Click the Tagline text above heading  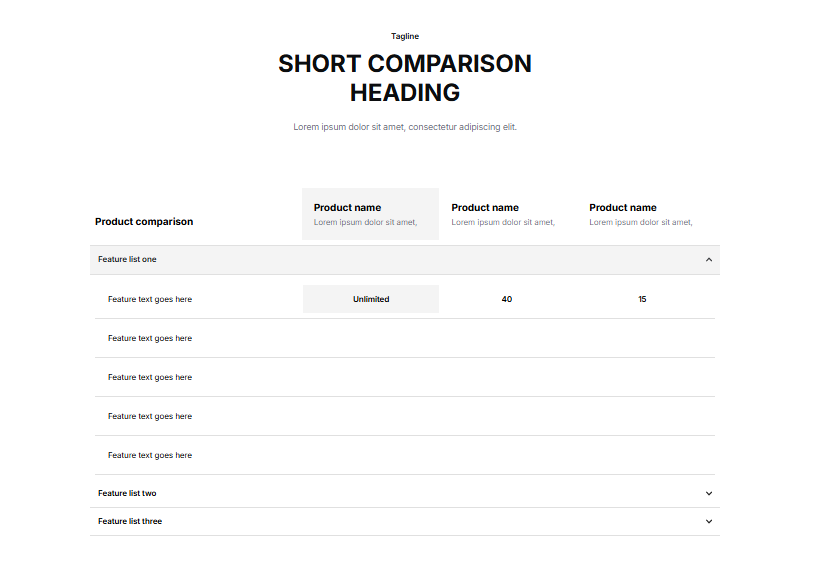click(x=405, y=36)
